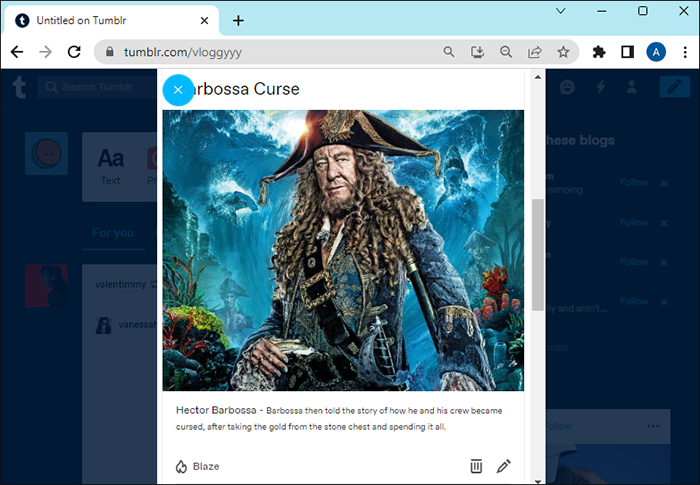
Task: Bookmark this page with the star
Action: tap(563, 52)
